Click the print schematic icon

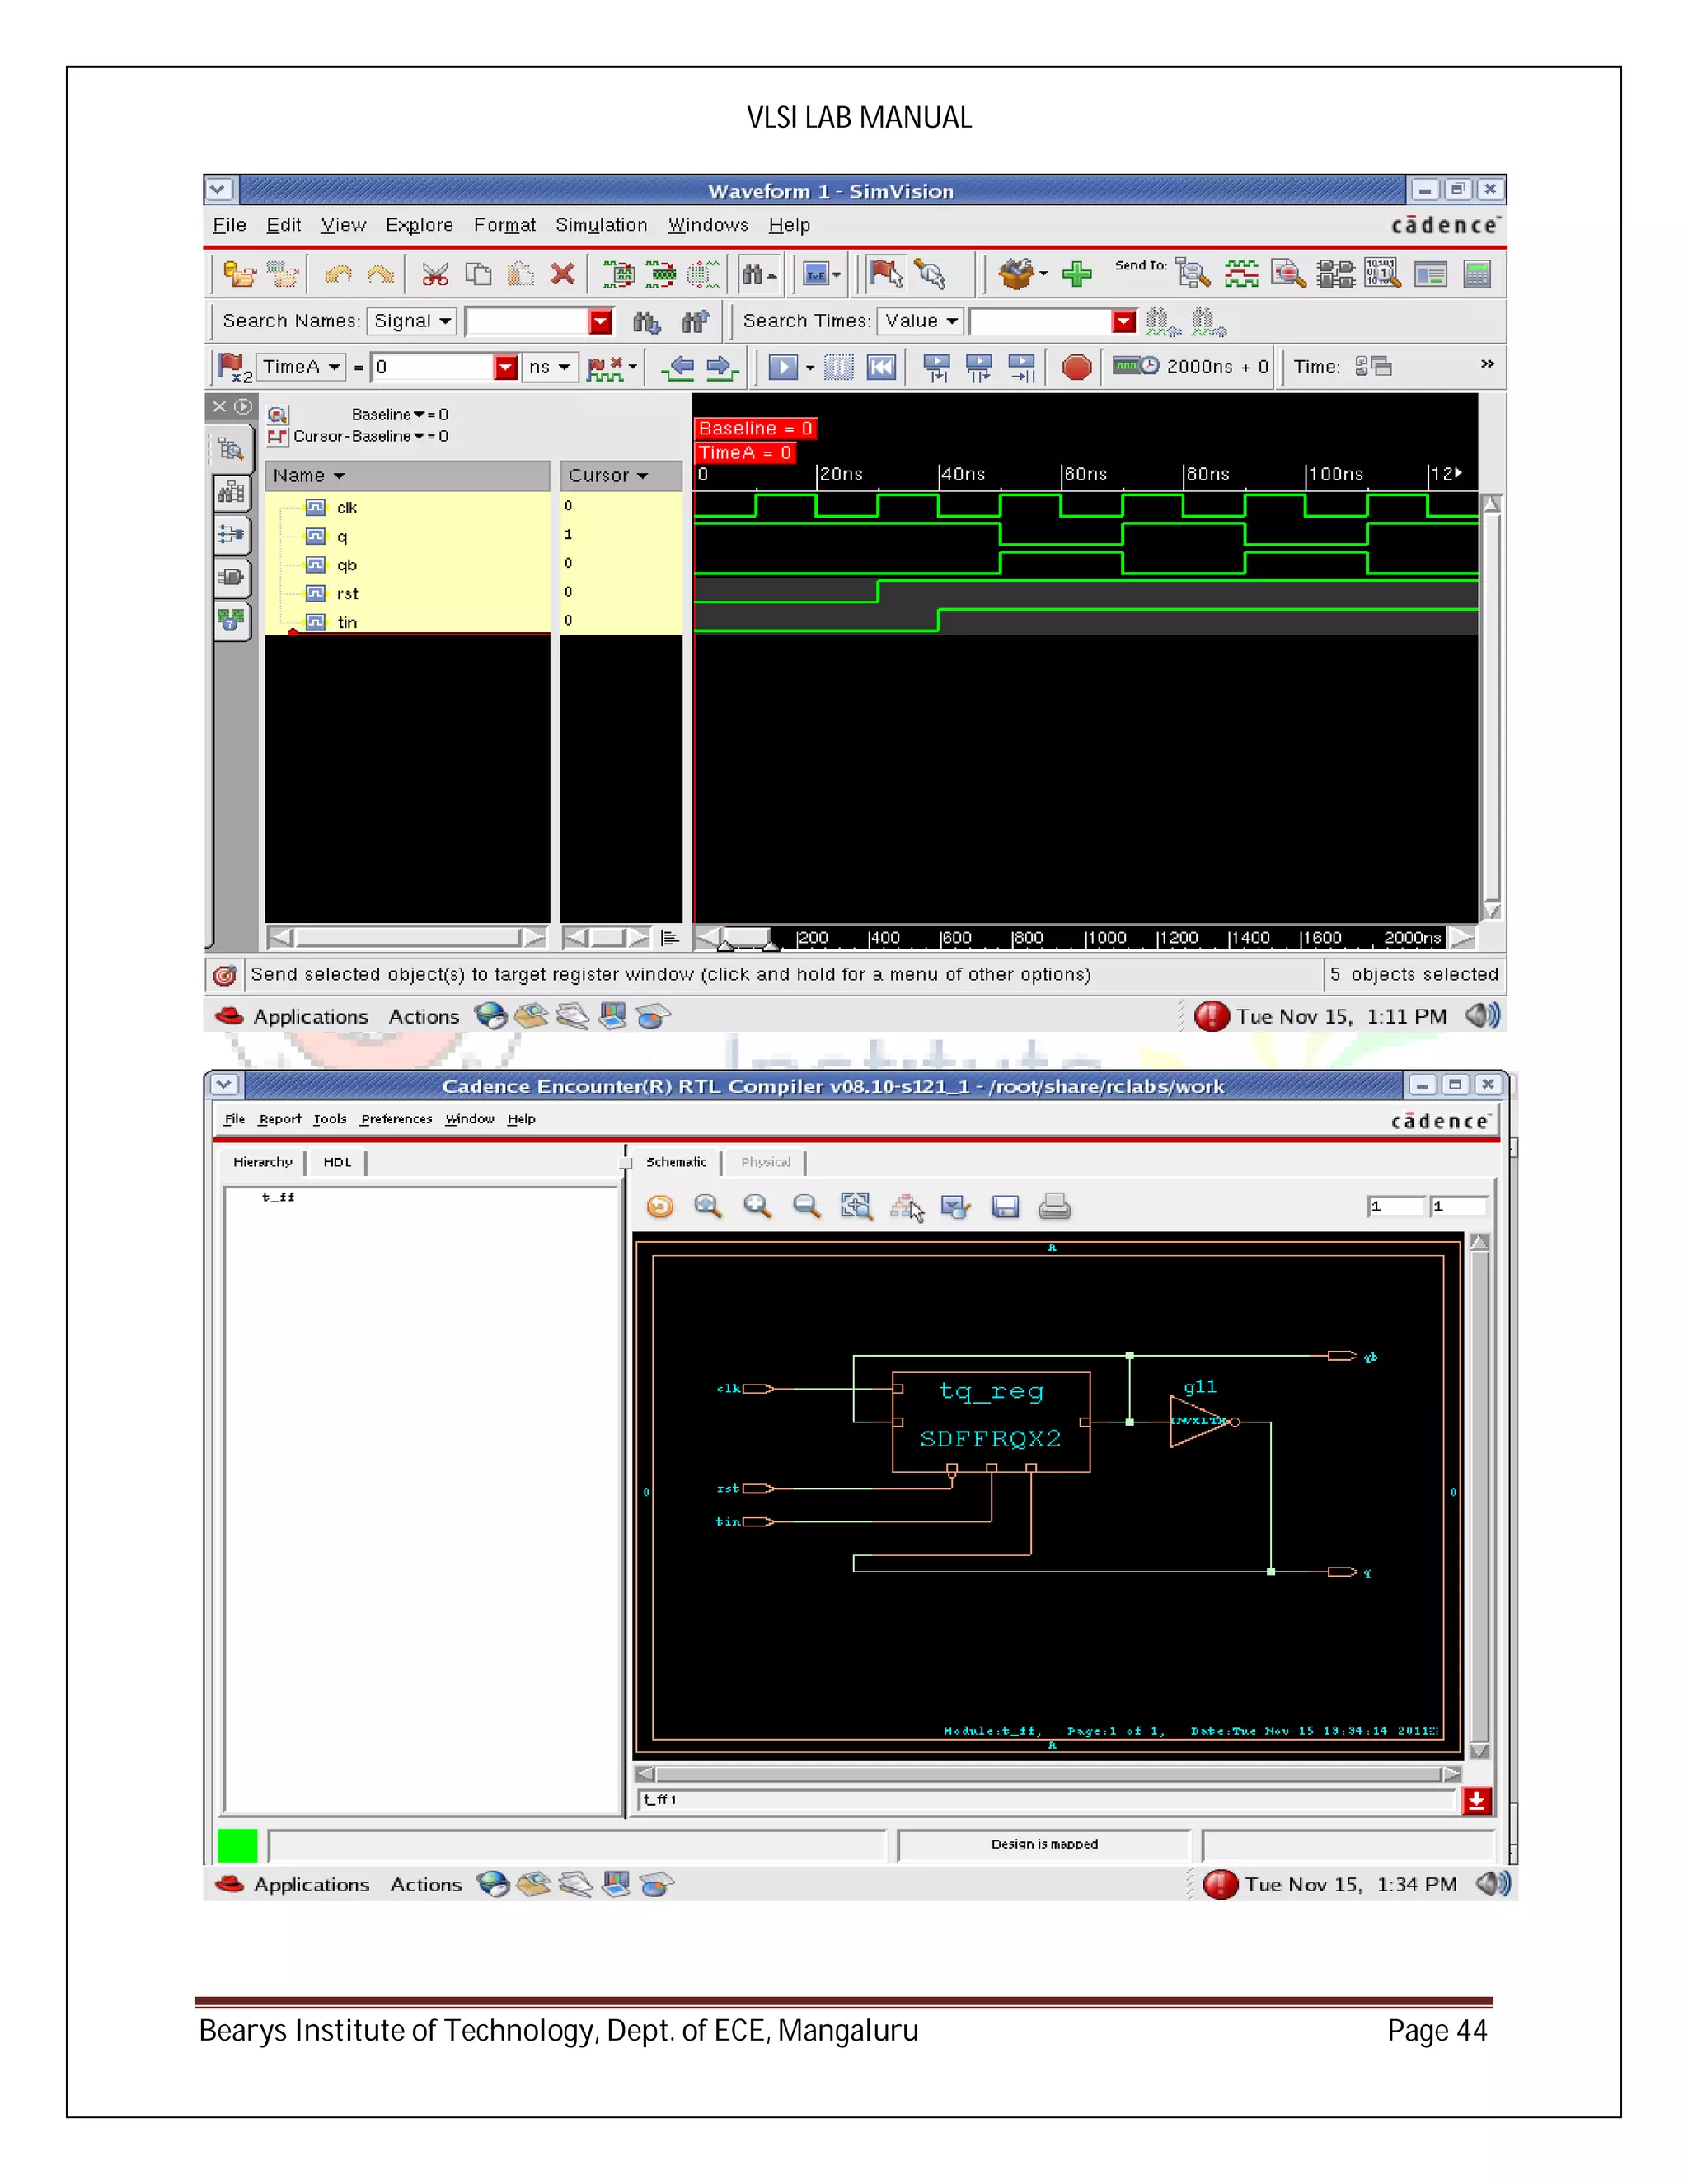point(1054,1207)
